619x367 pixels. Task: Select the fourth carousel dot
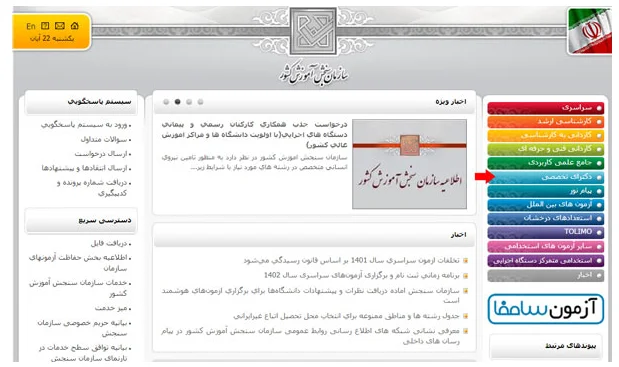[x=201, y=102]
